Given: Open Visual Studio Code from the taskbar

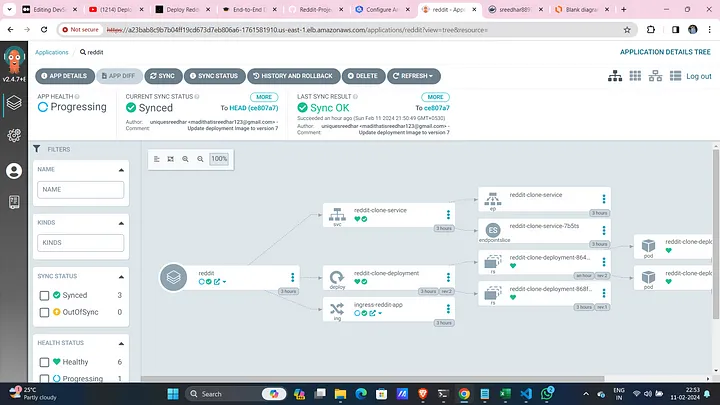Looking at the screenshot, I should 526,394.
